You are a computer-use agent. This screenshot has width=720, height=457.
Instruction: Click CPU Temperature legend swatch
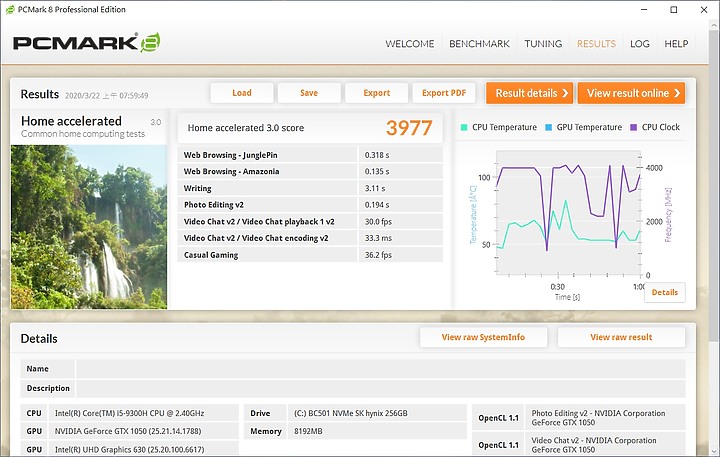tap(464, 127)
